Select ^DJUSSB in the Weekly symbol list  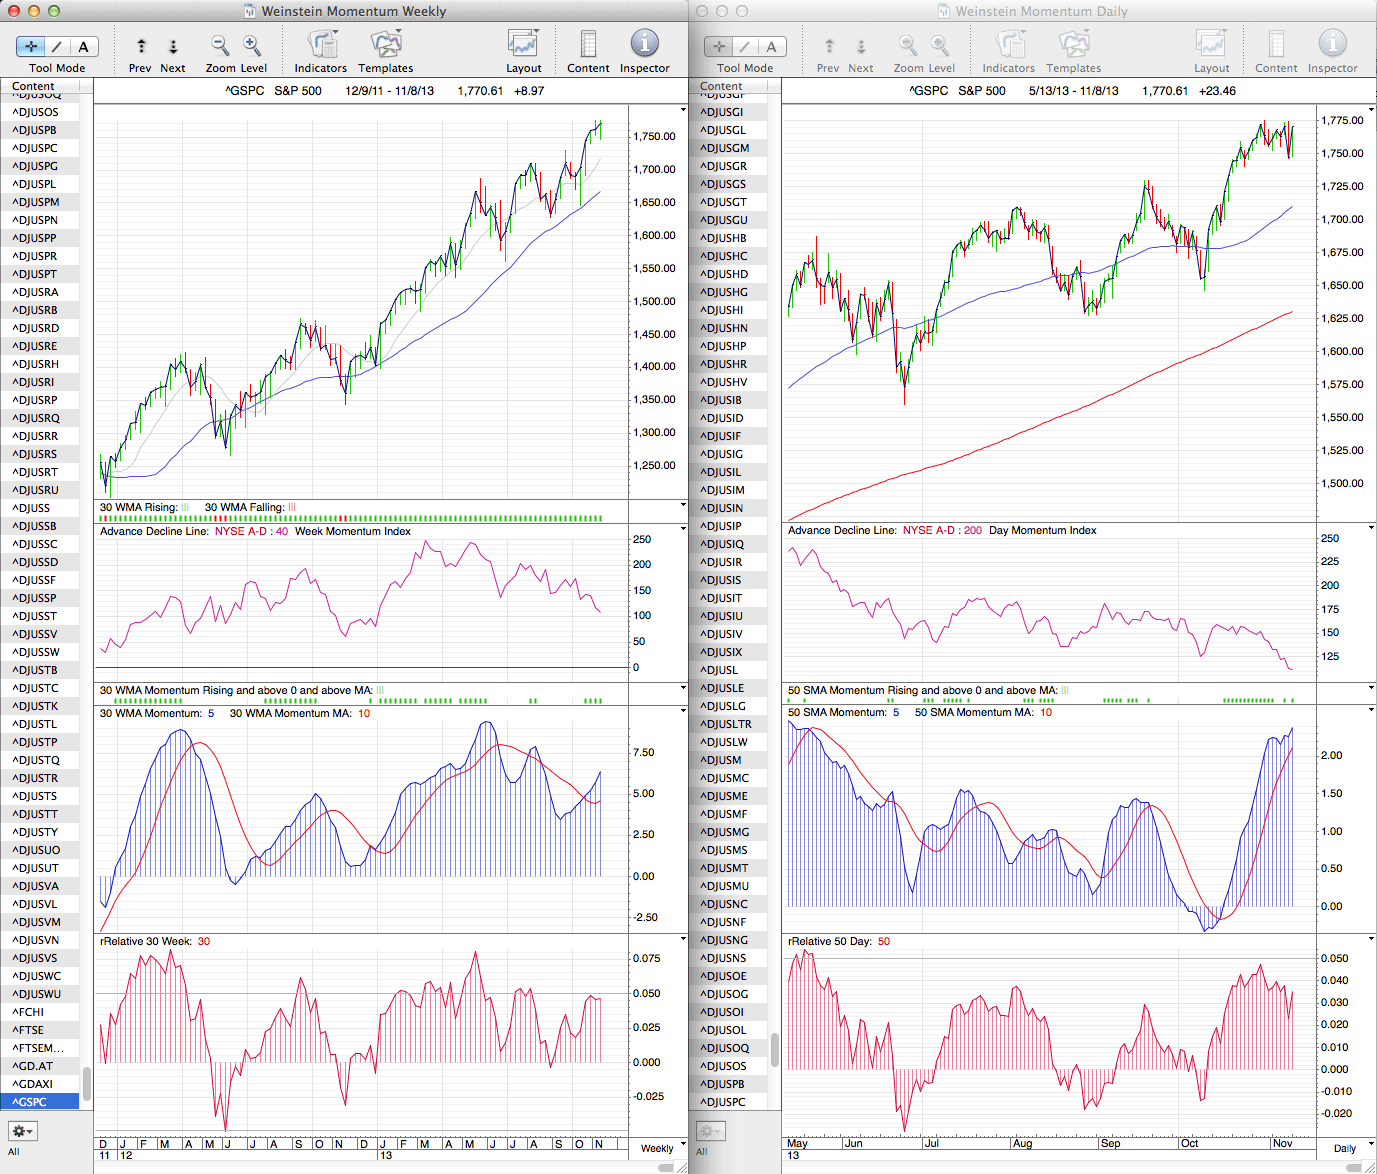pyautogui.click(x=35, y=526)
